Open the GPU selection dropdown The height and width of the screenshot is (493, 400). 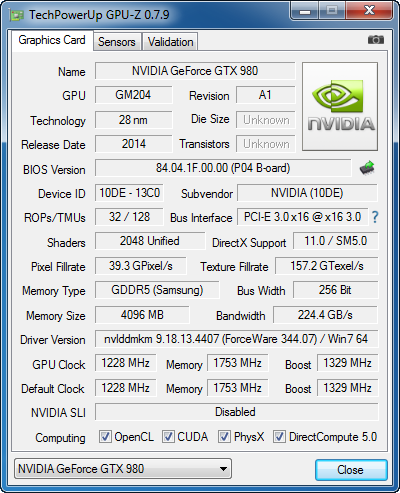tap(123, 469)
